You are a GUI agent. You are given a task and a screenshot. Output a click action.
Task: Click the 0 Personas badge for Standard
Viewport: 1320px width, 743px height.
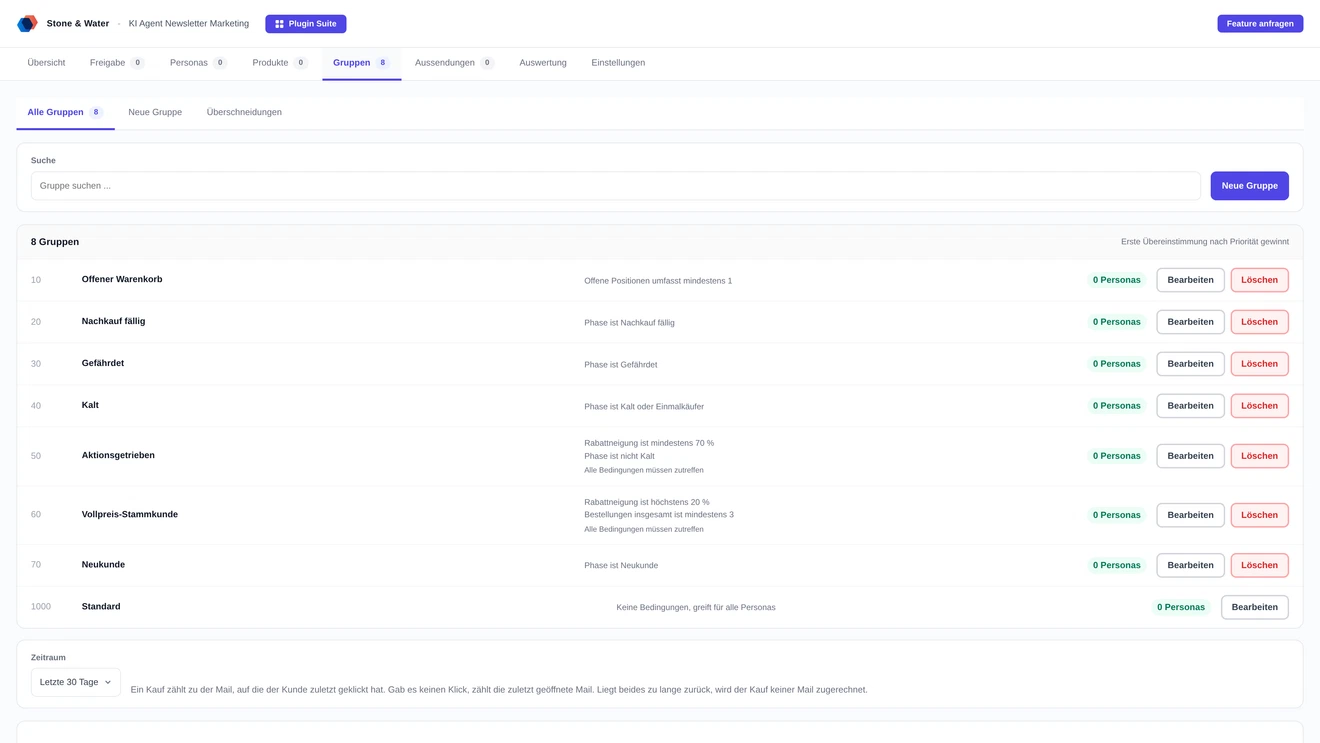(1181, 607)
